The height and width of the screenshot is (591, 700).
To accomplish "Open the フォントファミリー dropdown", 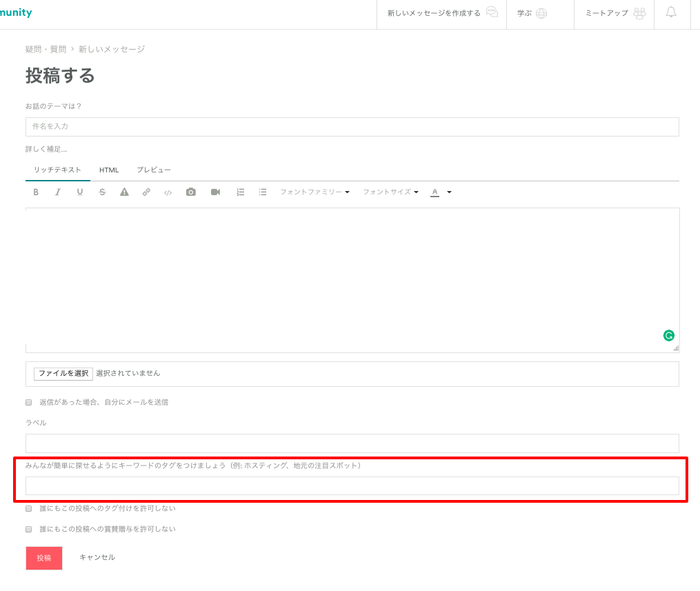I will 314,192.
